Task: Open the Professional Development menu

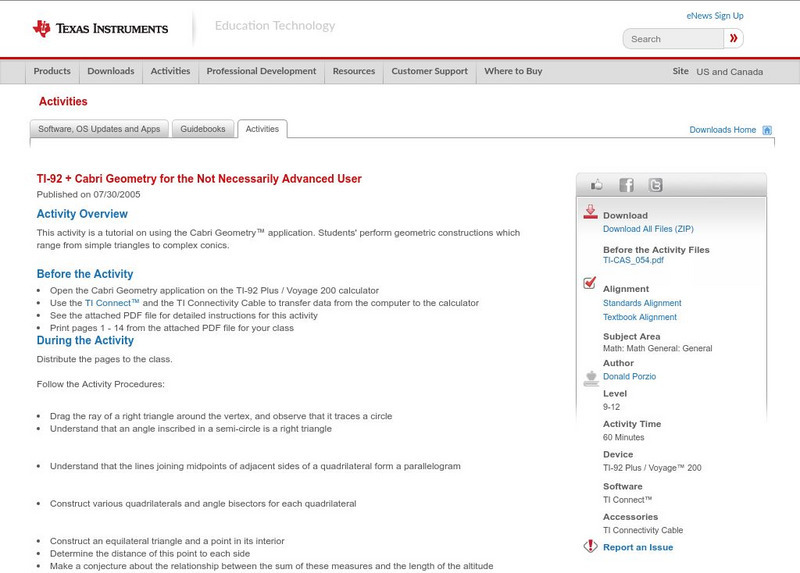Action: [261, 72]
